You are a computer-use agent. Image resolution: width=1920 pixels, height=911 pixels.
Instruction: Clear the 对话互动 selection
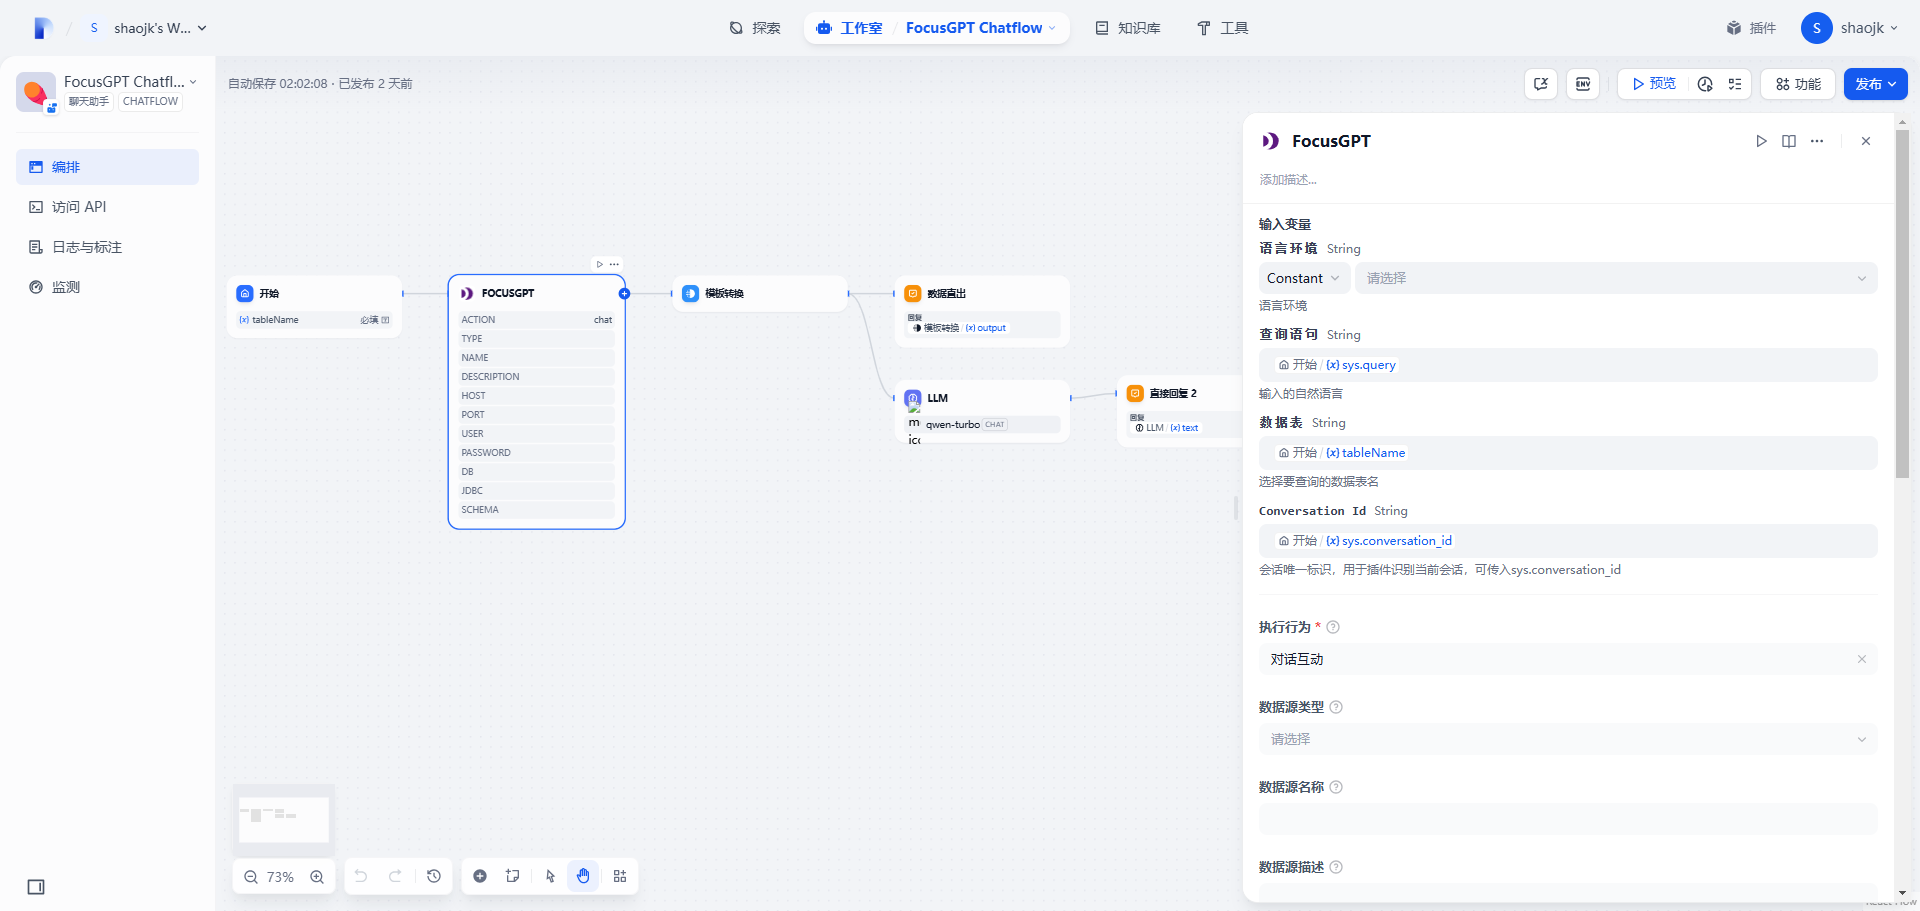click(1862, 659)
